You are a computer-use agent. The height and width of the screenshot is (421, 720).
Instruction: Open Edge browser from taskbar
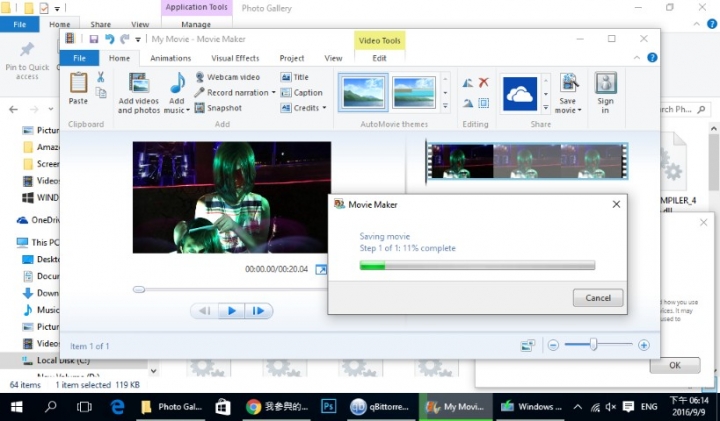pos(118,407)
